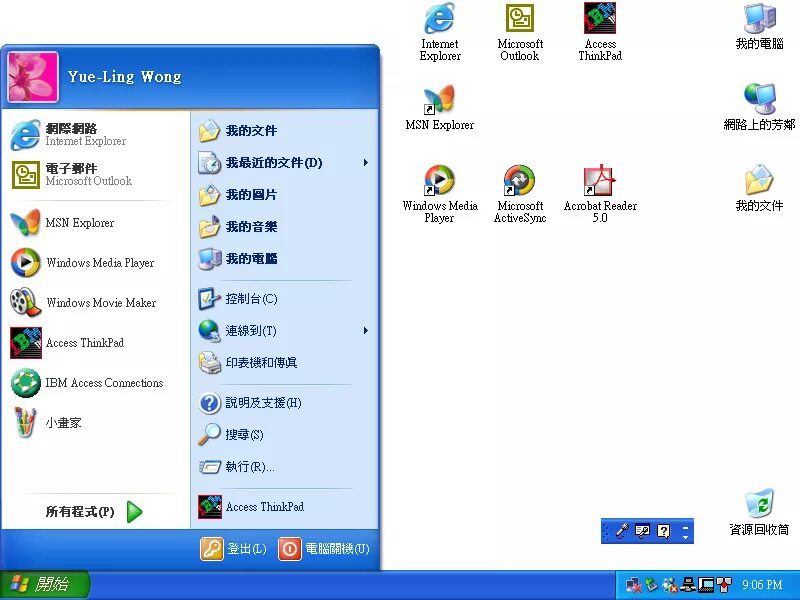Open 說明及支援(H) help and support
Viewport: 800px width, 600px height.
click(284, 403)
